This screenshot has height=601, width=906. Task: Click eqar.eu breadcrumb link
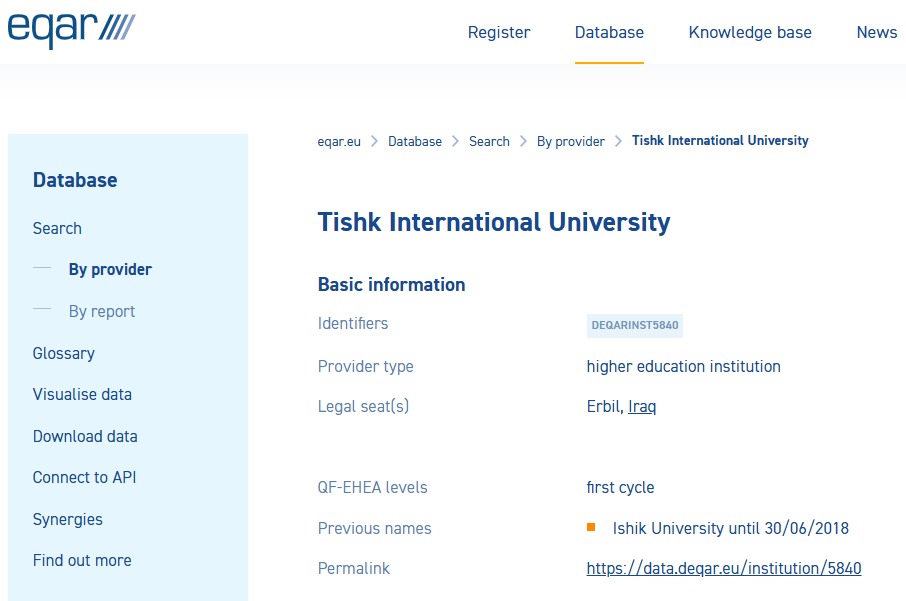[x=339, y=141]
